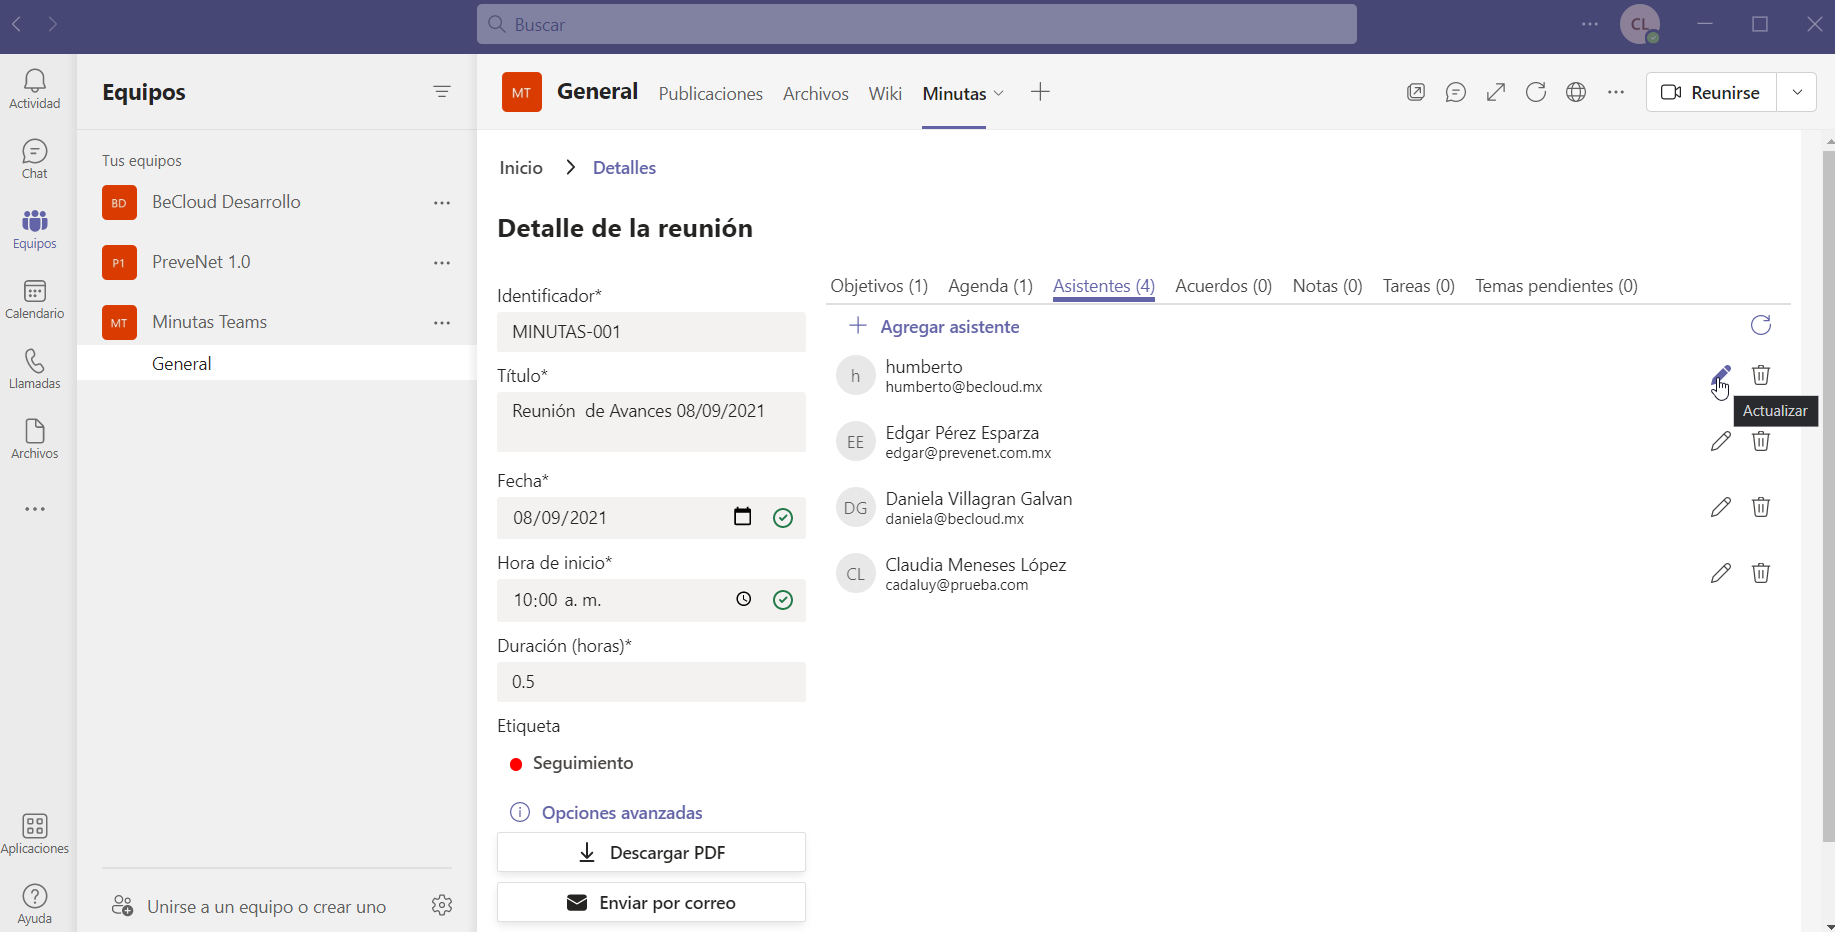Viewport: 1835px width, 932px height.
Task: Click Unirse a un equipo o crear uno
Action: click(x=249, y=906)
